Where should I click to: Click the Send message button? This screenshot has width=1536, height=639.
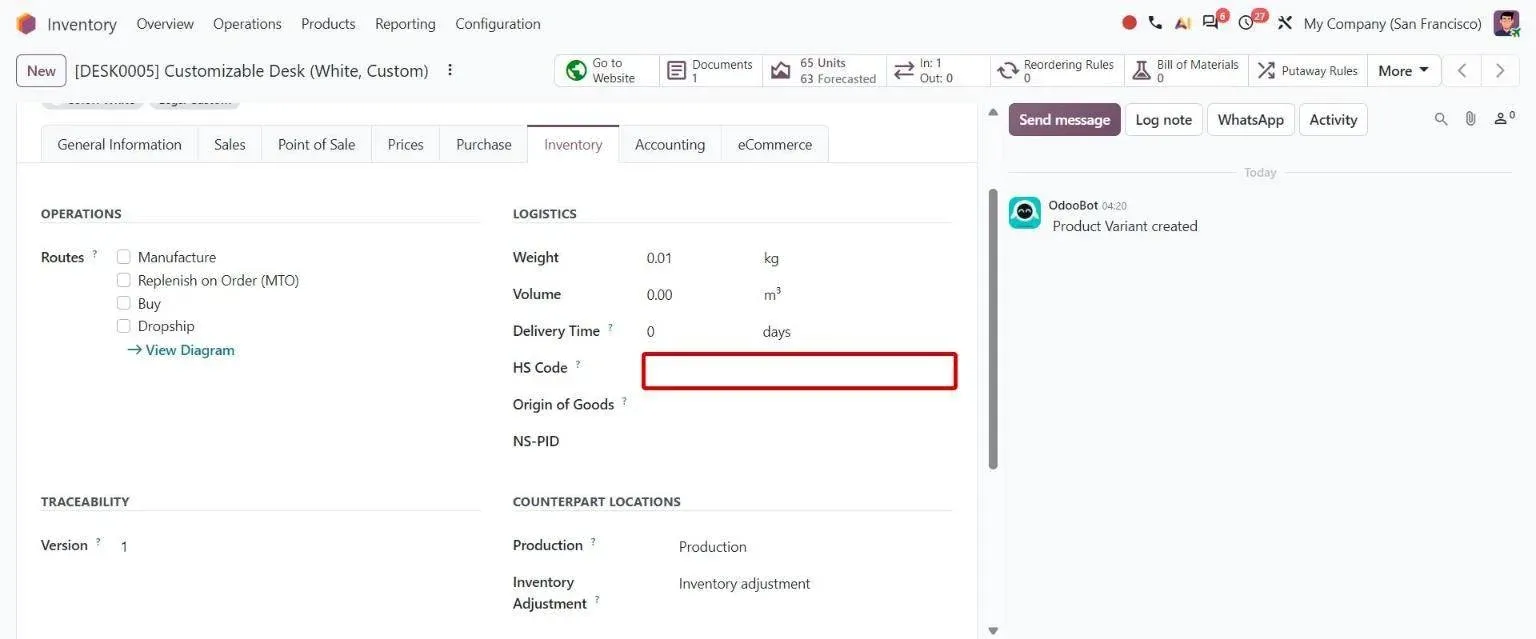tap(1064, 119)
